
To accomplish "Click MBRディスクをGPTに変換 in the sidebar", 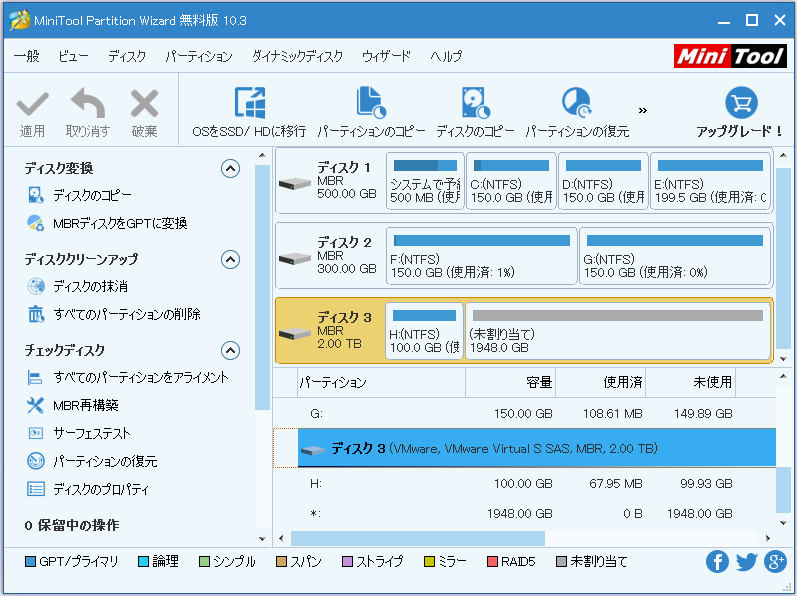I will [x=120, y=223].
